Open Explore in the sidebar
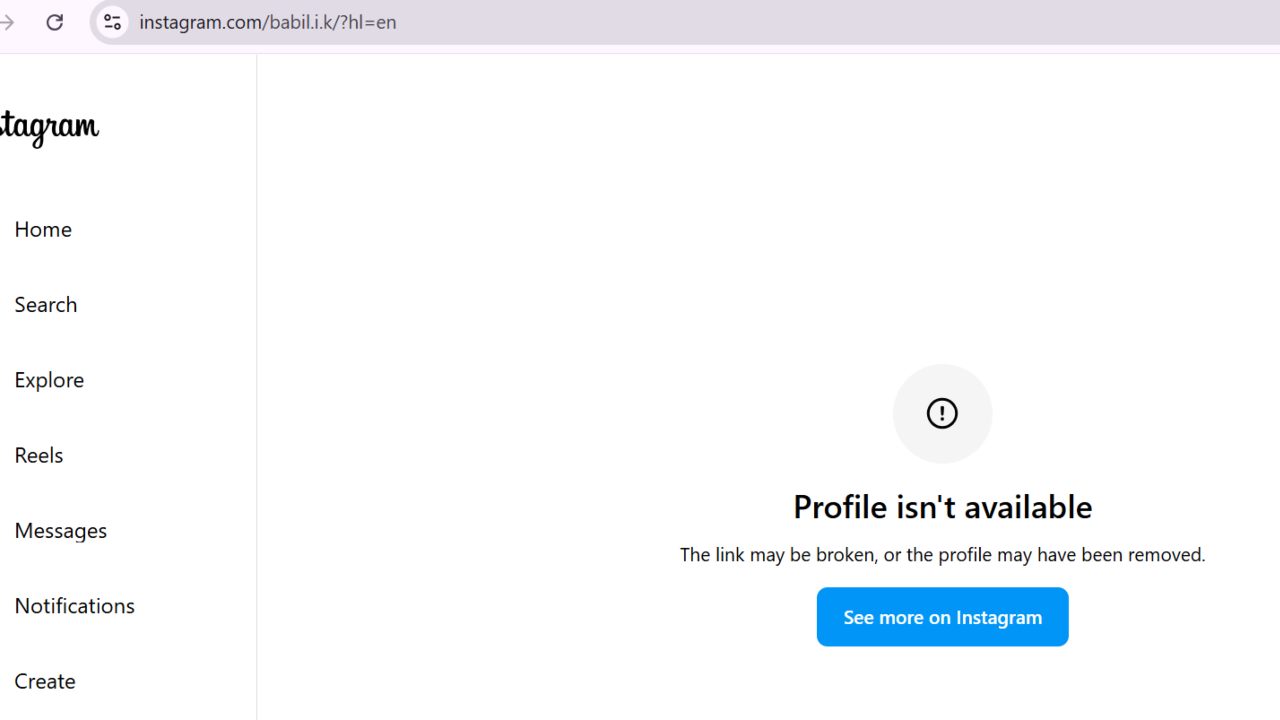Image resolution: width=1280 pixels, height=720 pixels. pyautogui.click(x=49, y=380)
